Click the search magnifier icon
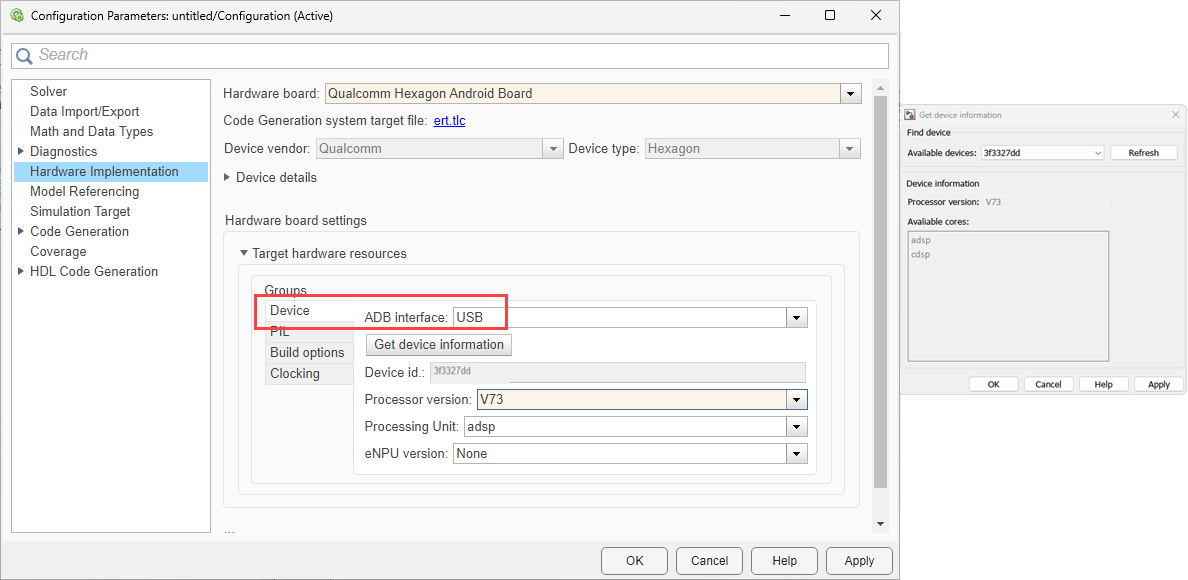The height and width of the screenshot is (580, 1188). click(x=24, y=56)
